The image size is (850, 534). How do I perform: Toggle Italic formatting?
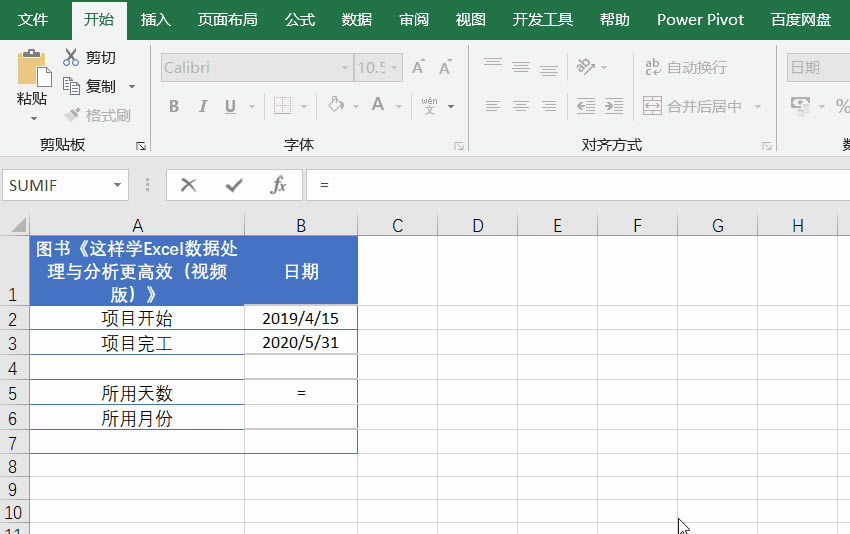click(202, 106)
